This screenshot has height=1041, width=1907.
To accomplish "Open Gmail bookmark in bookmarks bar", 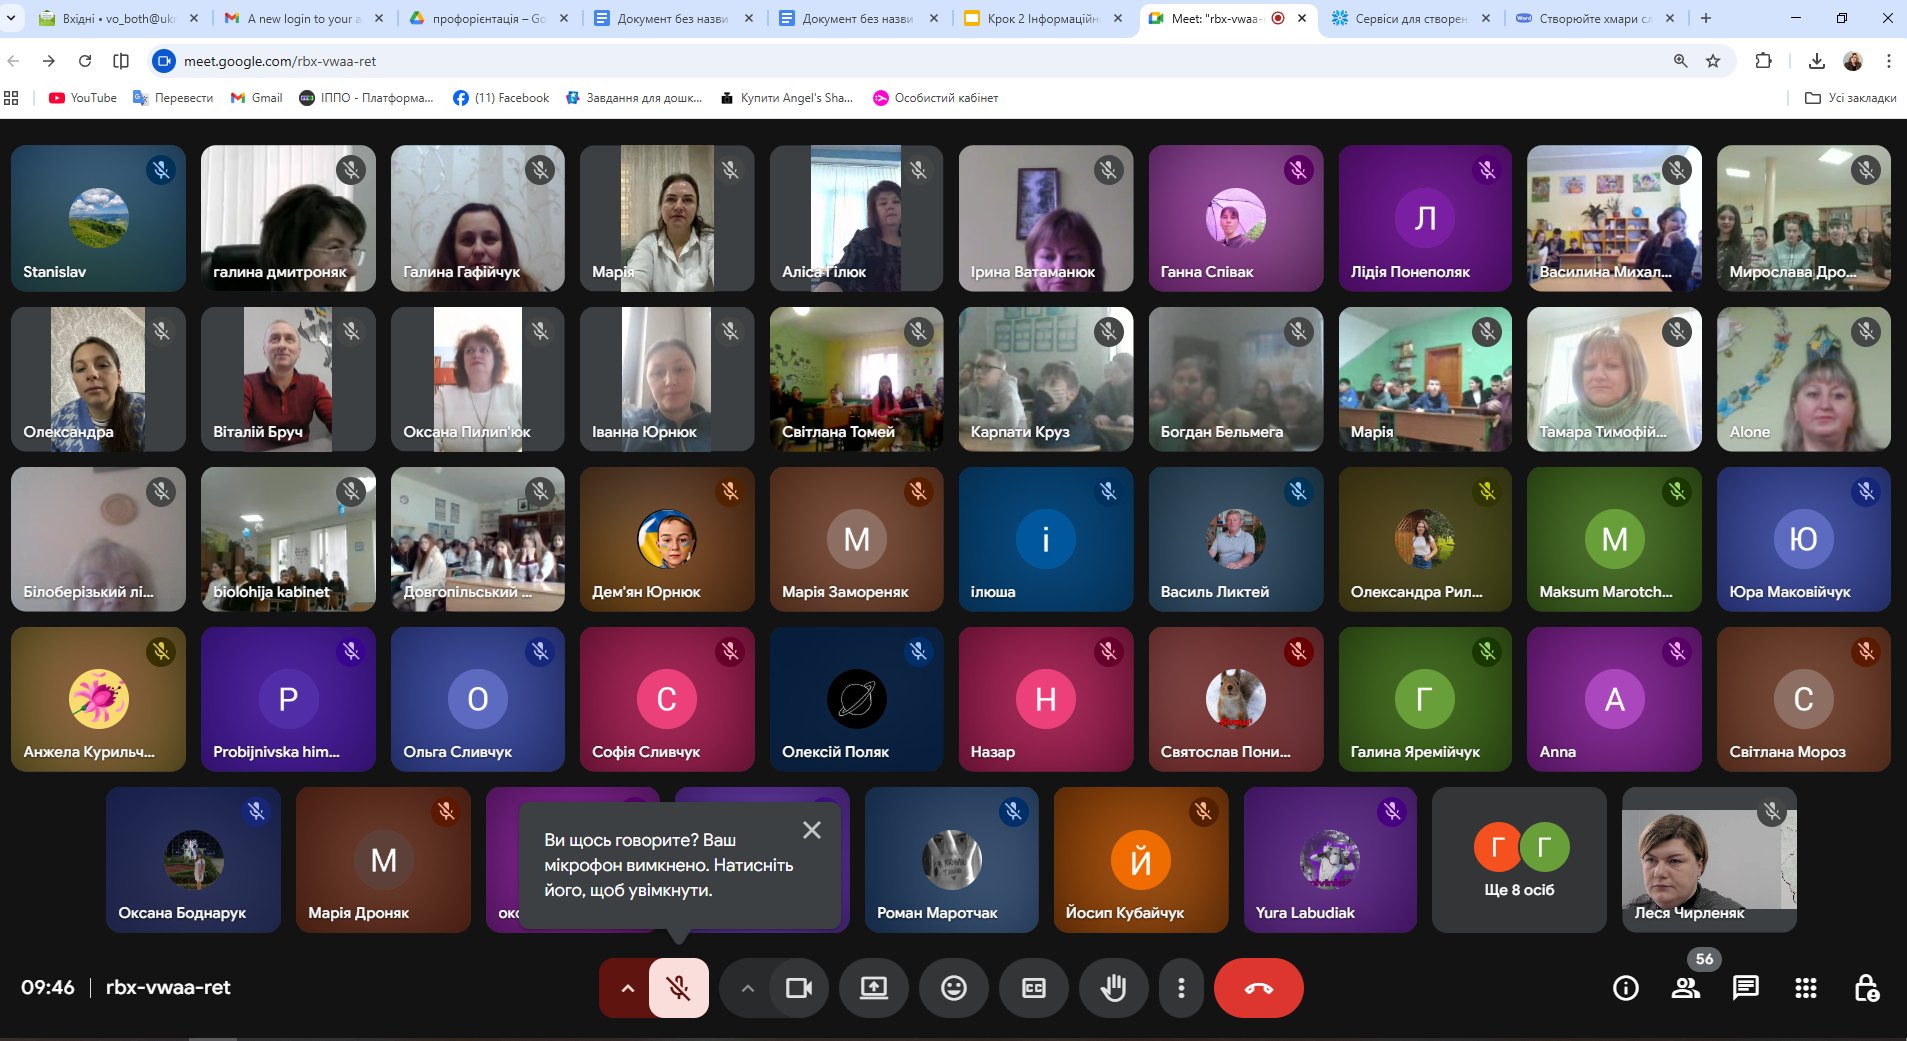I will point(257,98).
